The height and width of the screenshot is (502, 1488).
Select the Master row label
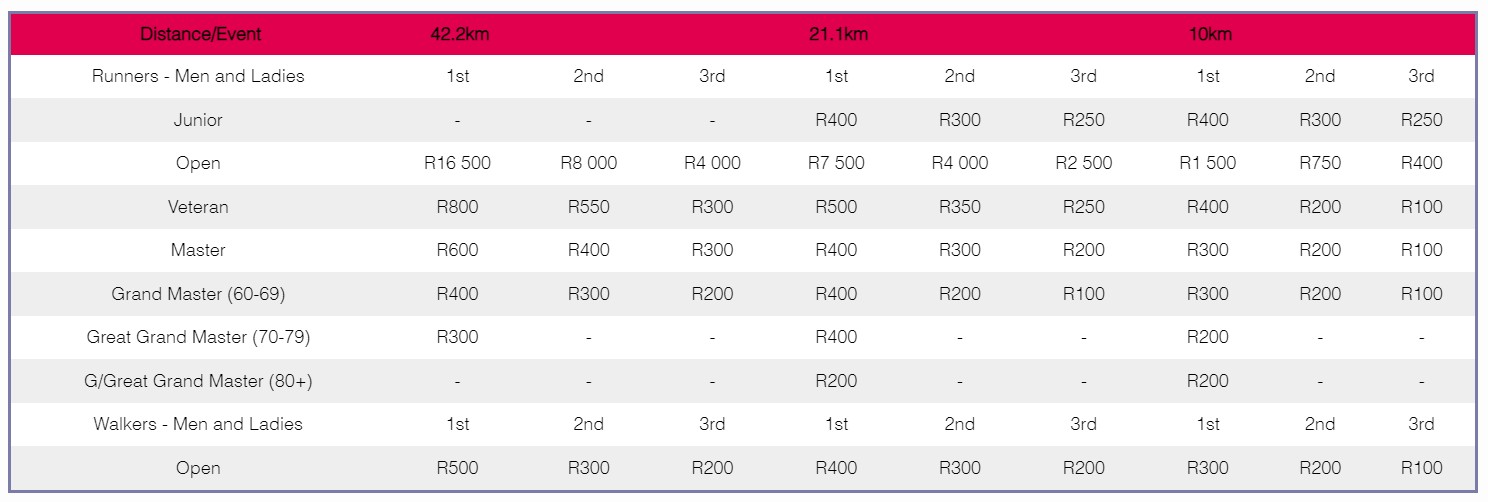click(198, 250)
